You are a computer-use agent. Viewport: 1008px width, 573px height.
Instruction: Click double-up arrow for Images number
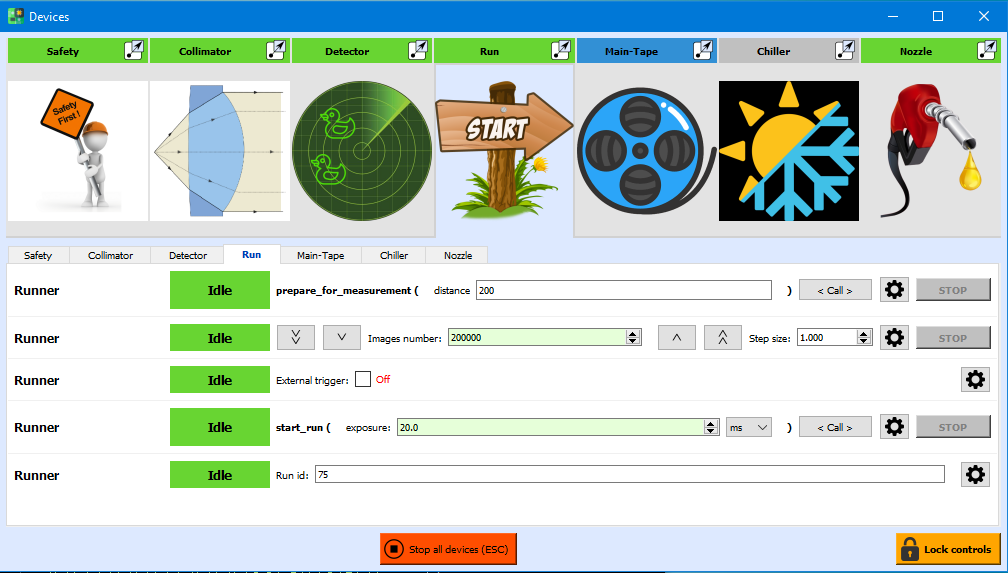point(723,338)
